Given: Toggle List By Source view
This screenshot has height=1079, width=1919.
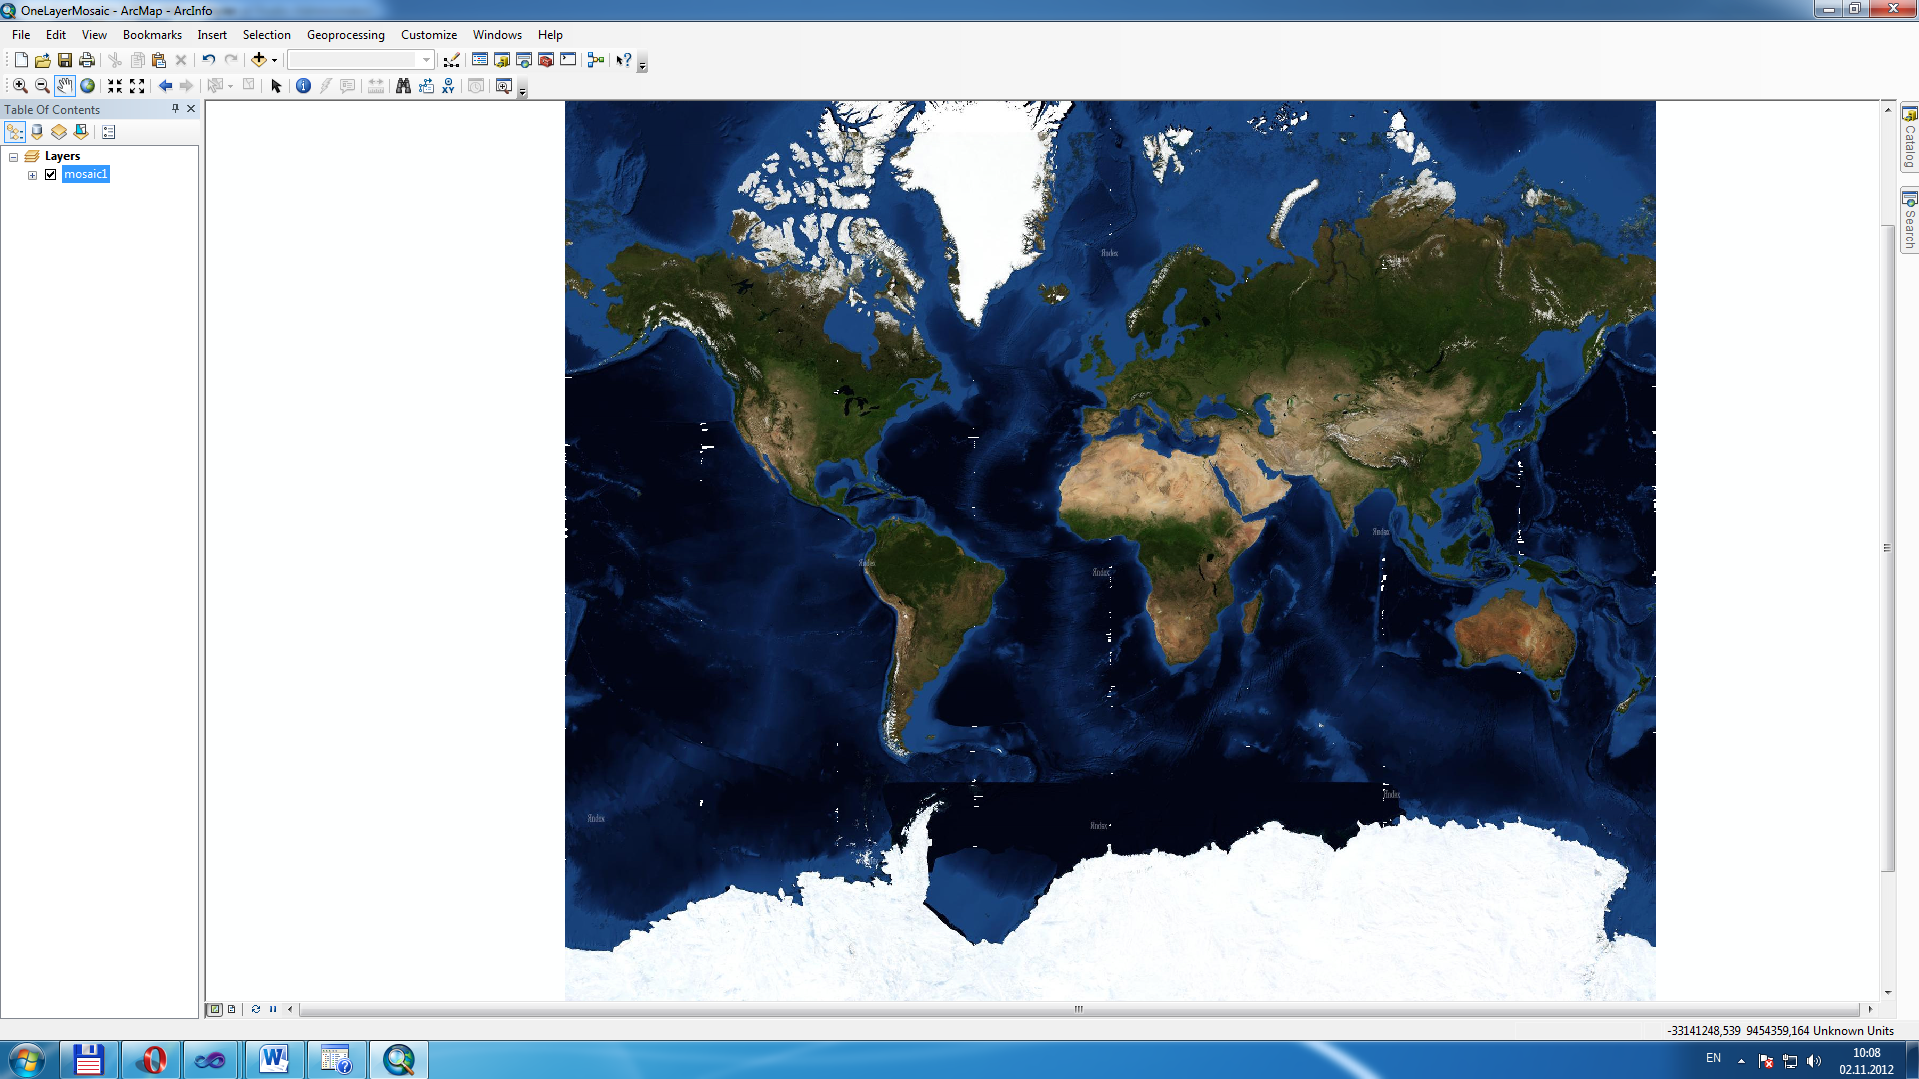Looking at the screenshot, I should (x=37, y=132).
